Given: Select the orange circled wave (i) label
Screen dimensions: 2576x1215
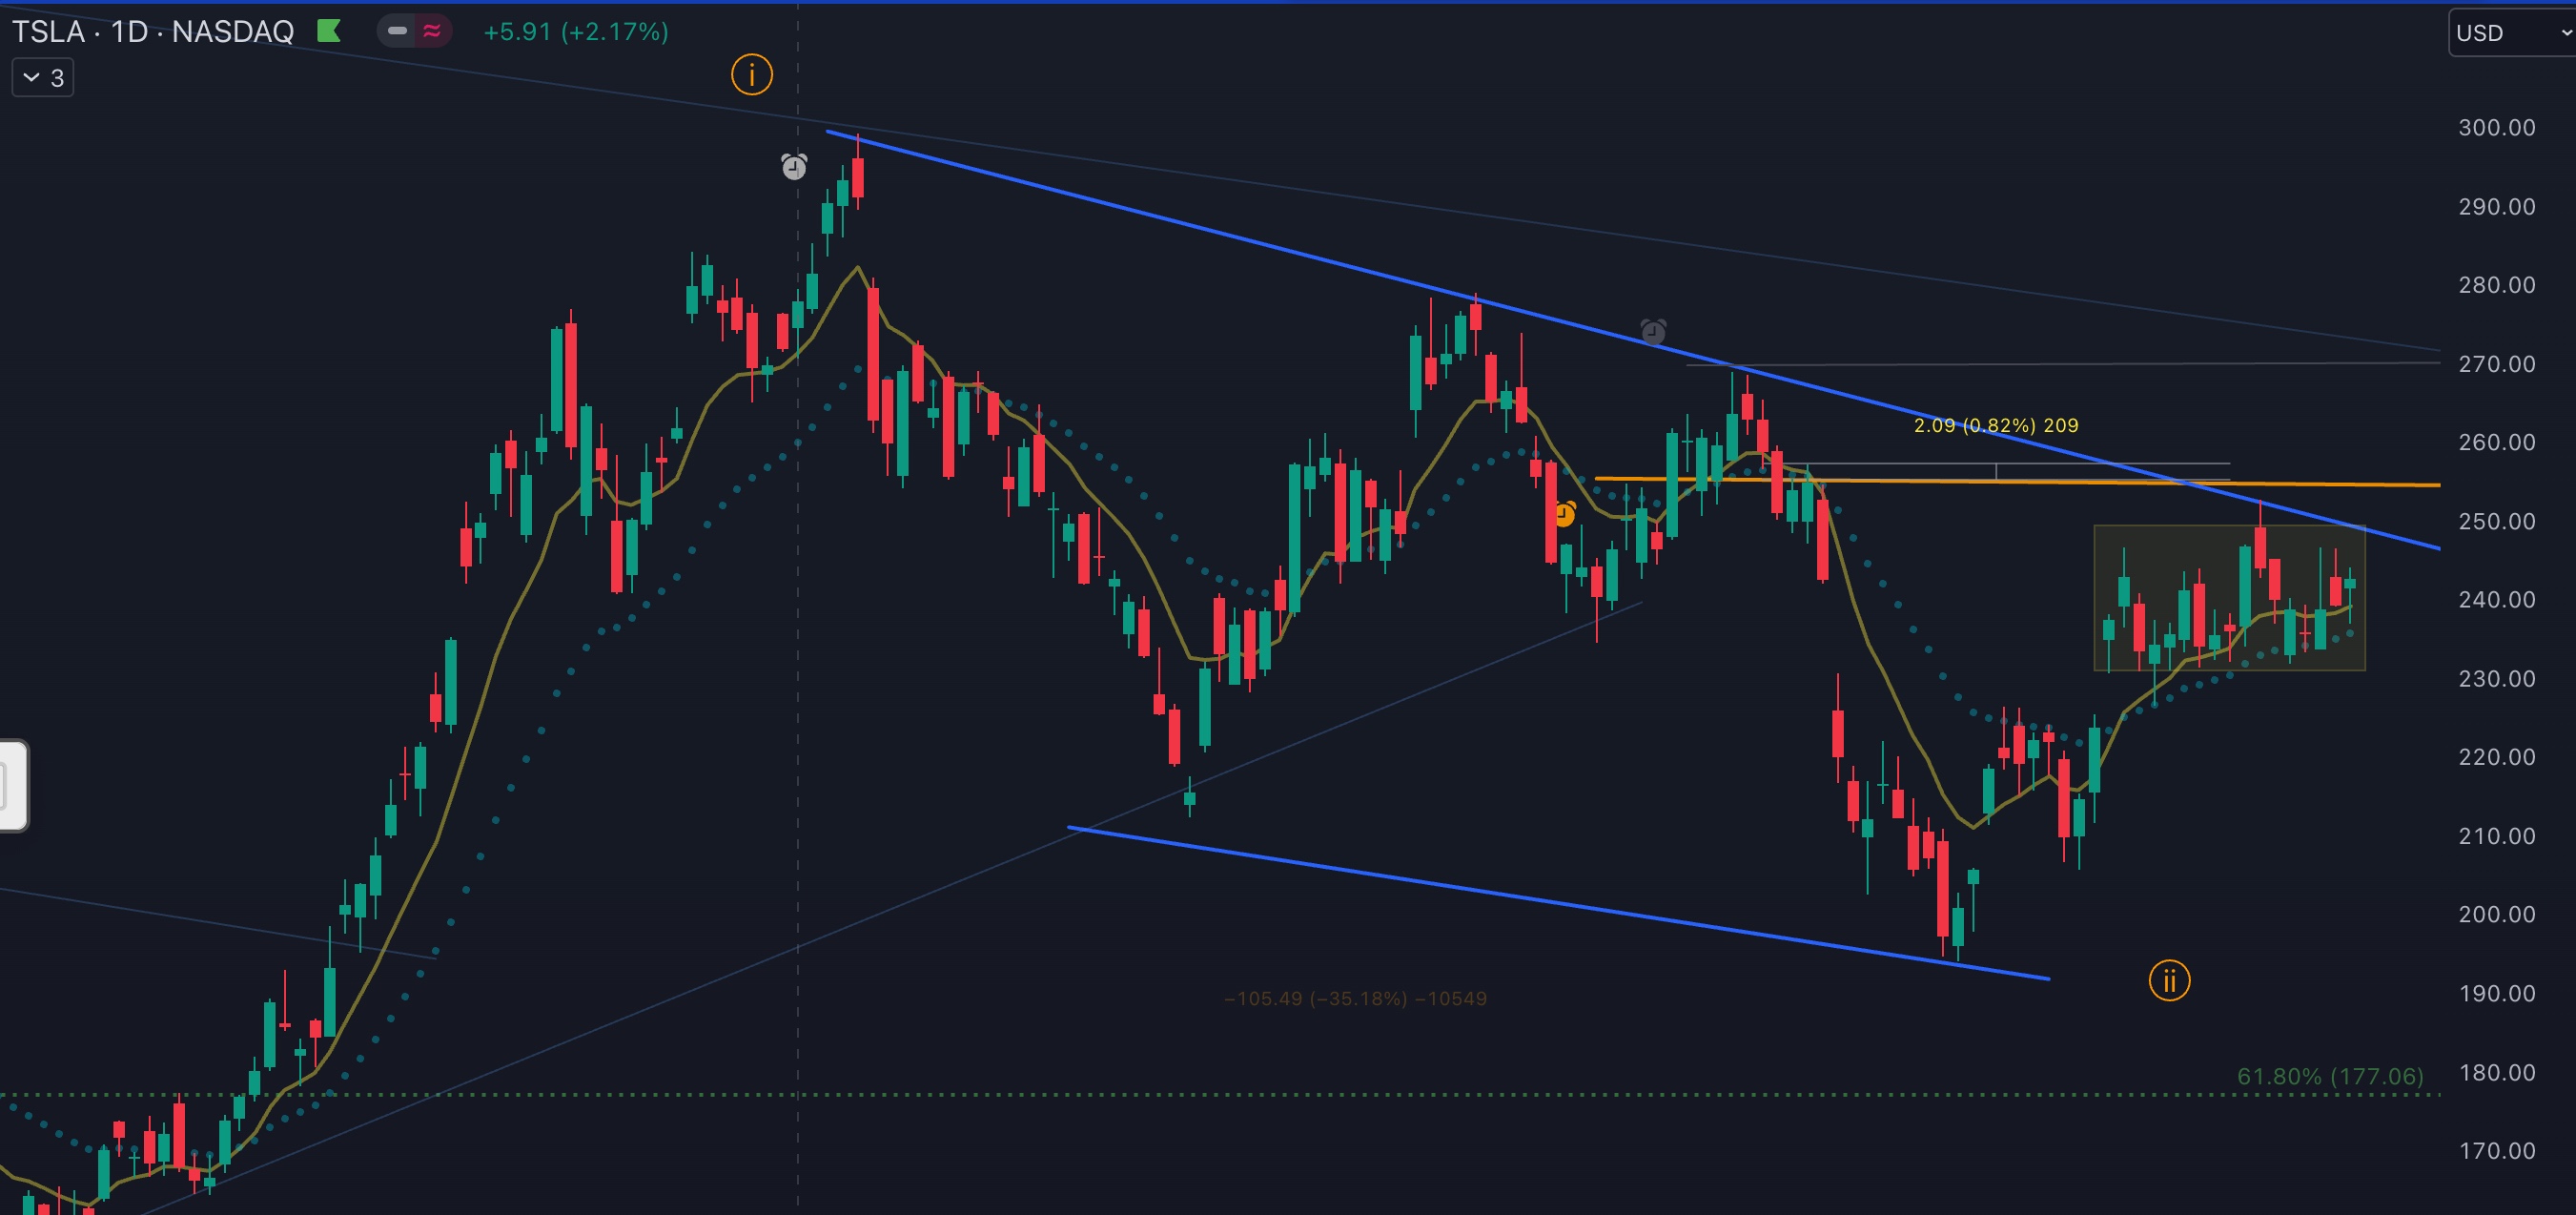Looking at the screenshot, I should 752,74.
